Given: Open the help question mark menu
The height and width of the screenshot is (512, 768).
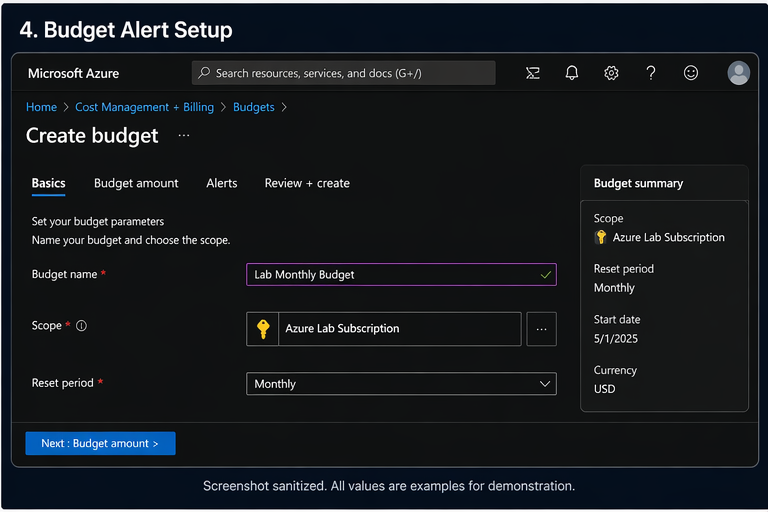Looking at the screenshot, I should coord(650,73).
